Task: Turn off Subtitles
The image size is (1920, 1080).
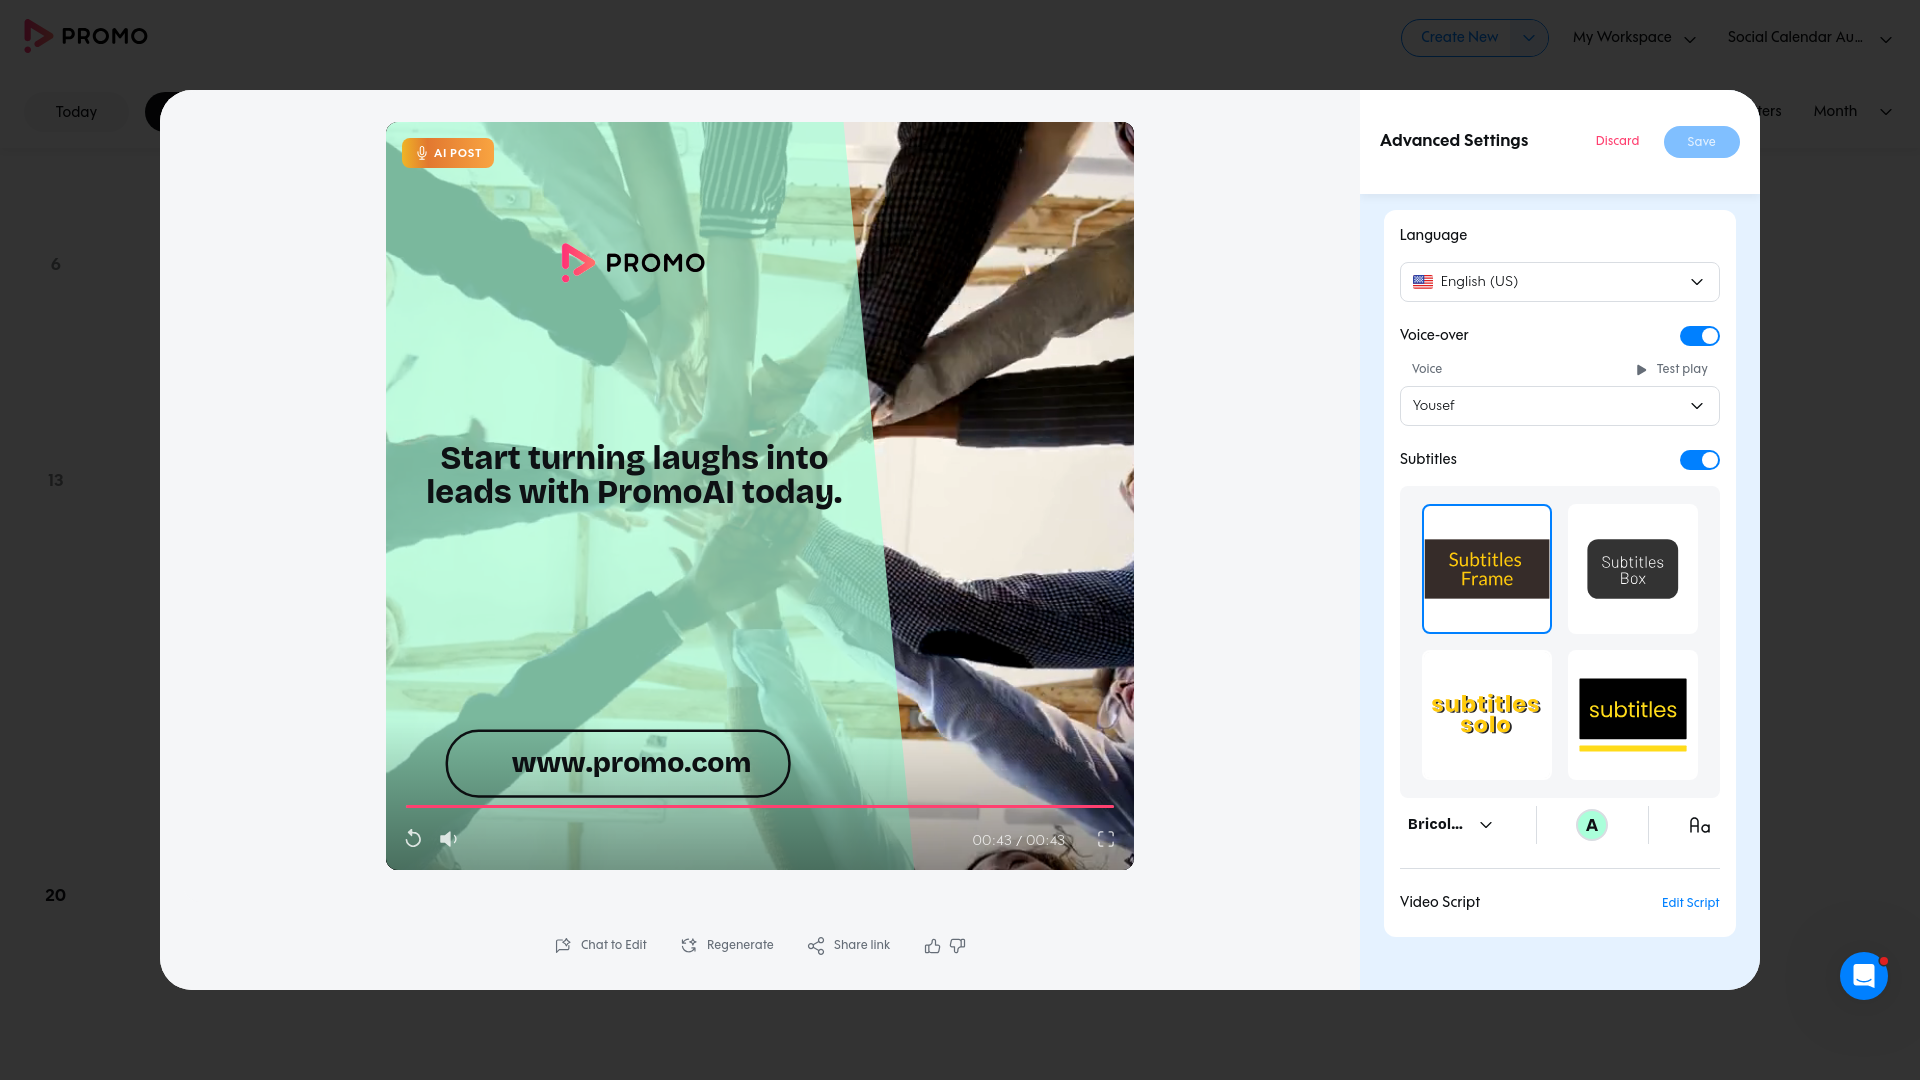Action: [x=1699, y=460]
